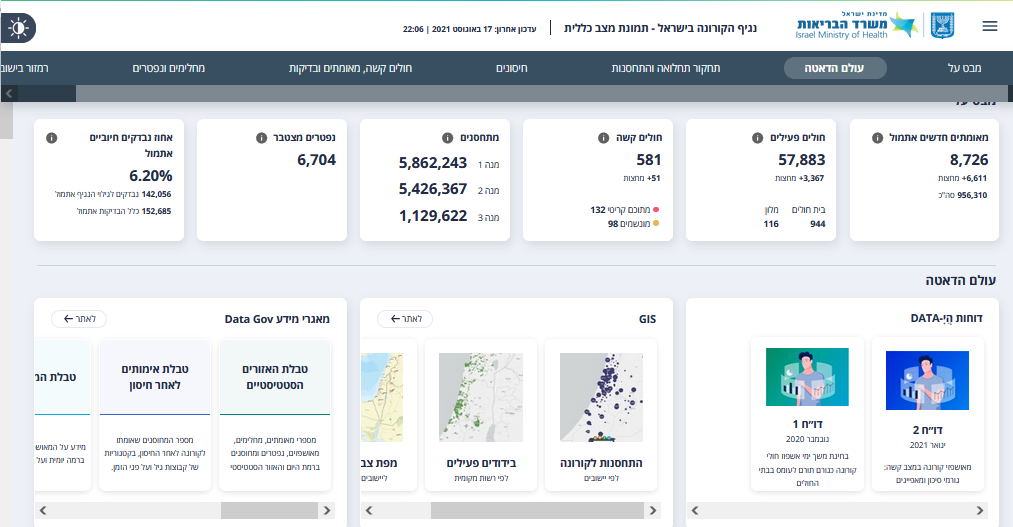Show info for נפטרים מצטבר
Screen dimensions: 1013x527
point(262,138)
